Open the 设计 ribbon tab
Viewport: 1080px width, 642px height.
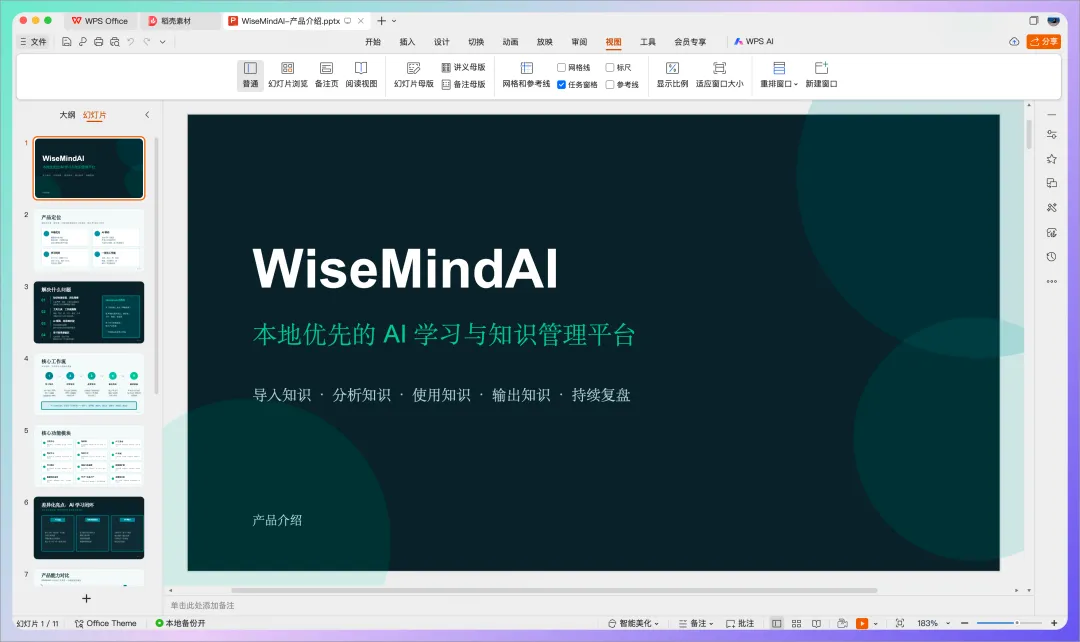442,42
